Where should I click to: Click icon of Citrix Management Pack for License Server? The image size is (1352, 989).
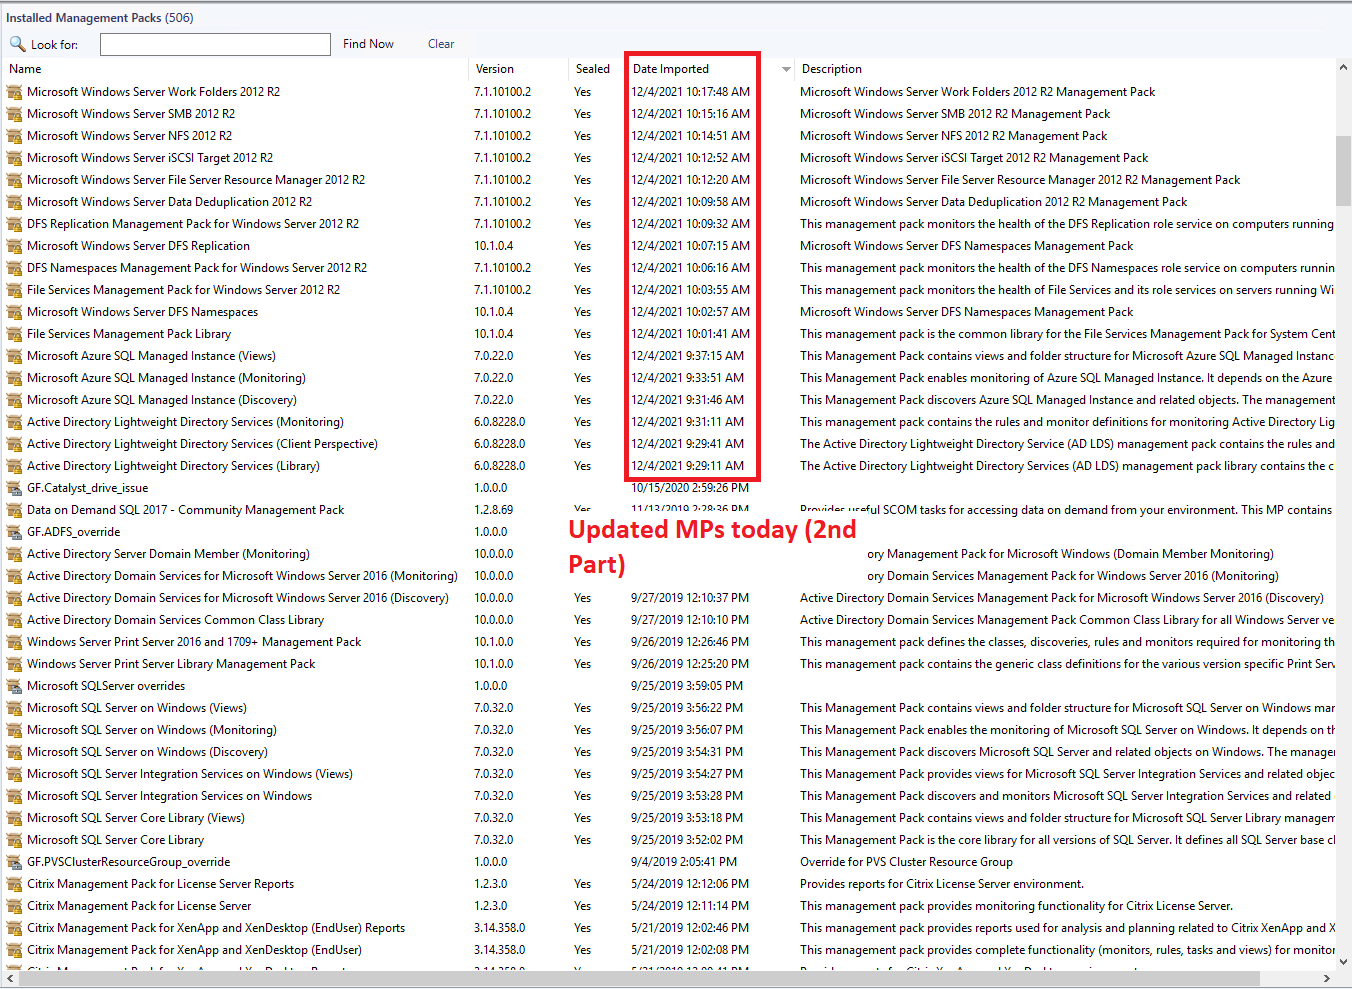pos(14,906)
